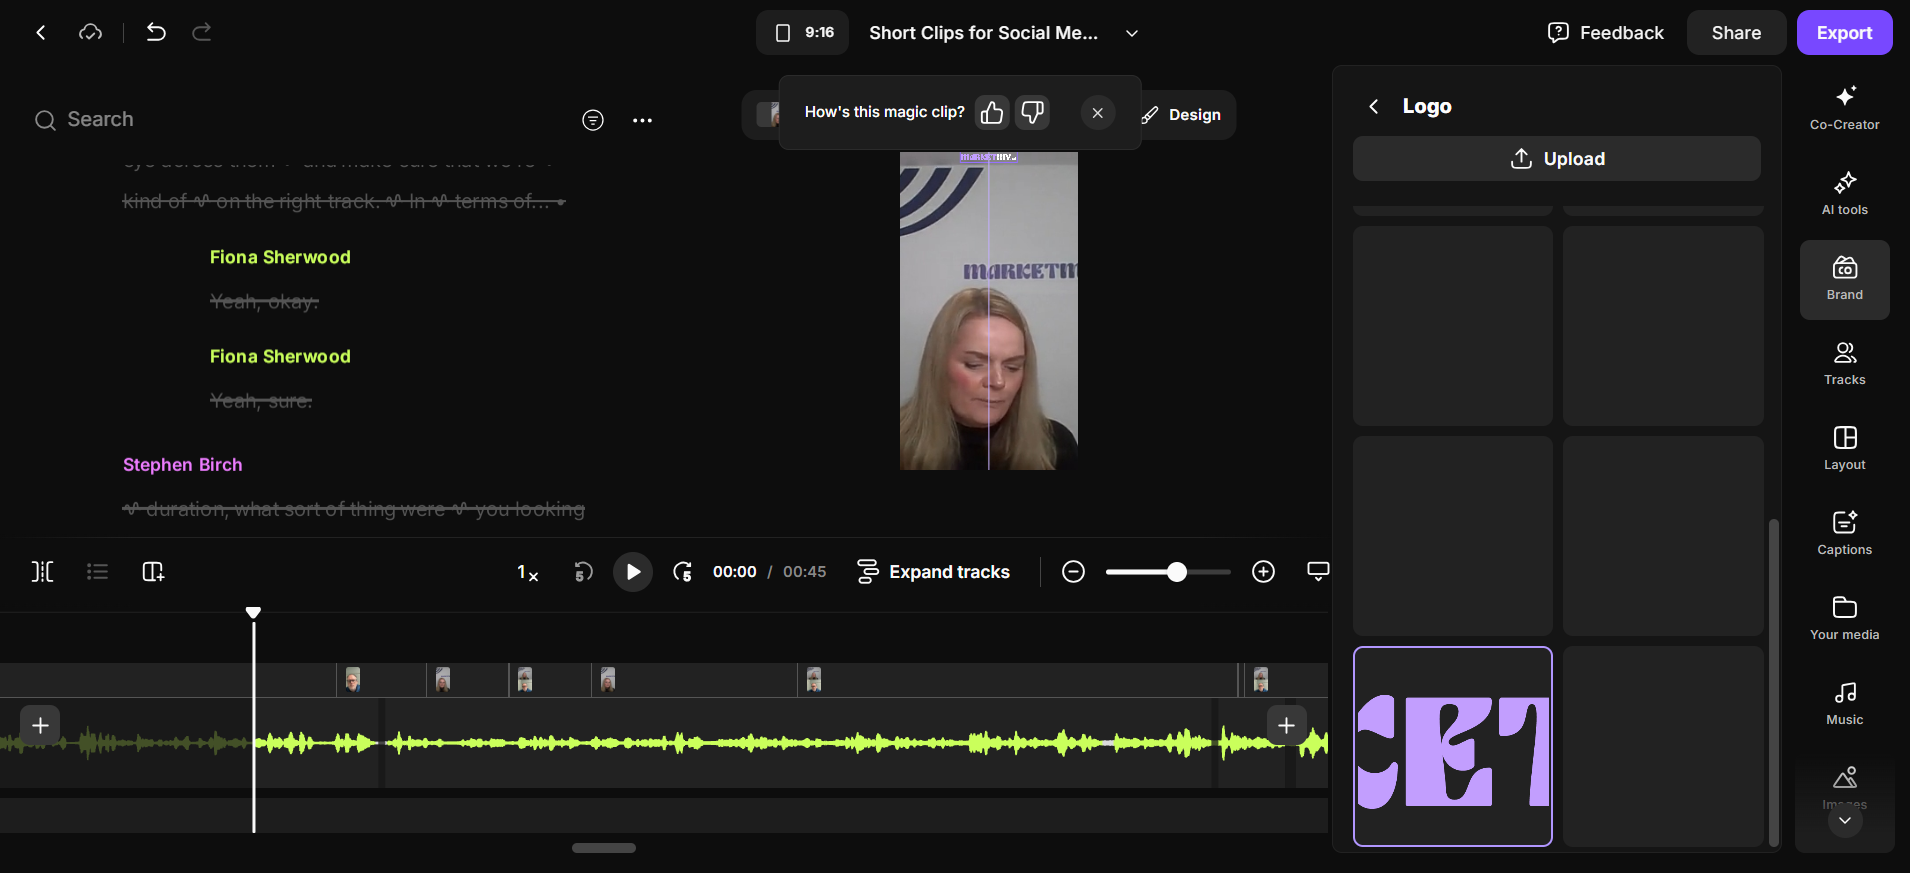The width and height of the screenshot is (1910, 873).
Task: Click the Export button
Action: (1844, 33)
